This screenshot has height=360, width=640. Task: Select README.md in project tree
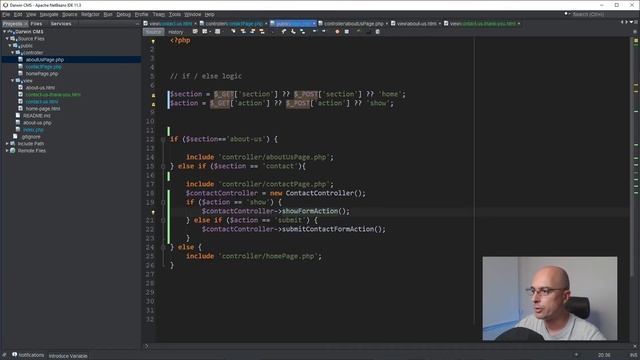point(37,116)
